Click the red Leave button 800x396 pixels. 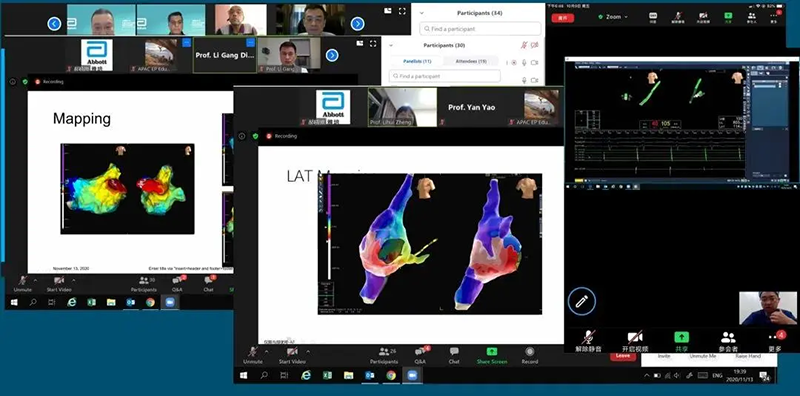point(623,356)
